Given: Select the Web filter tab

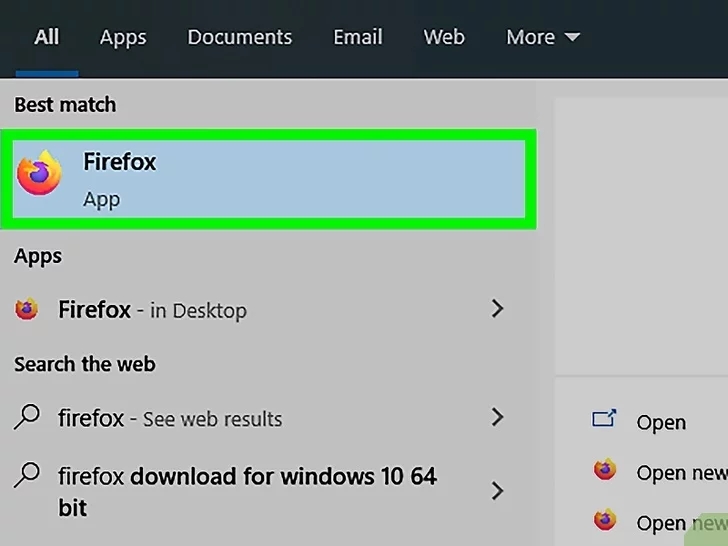Looking at the screenshot, I should [x=444, y=37].
